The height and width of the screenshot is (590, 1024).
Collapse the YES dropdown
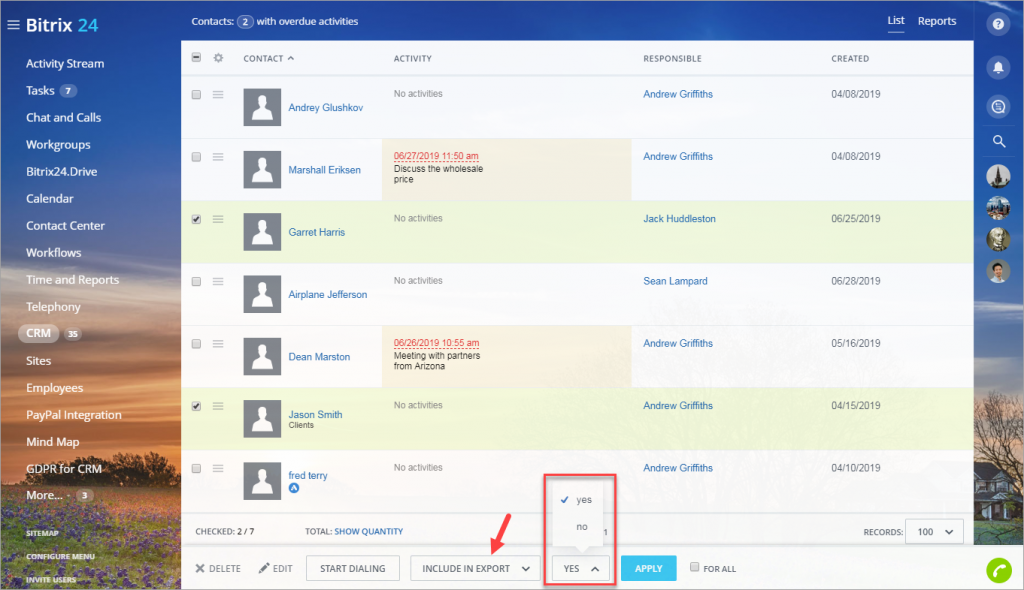(x=581, y=568)
